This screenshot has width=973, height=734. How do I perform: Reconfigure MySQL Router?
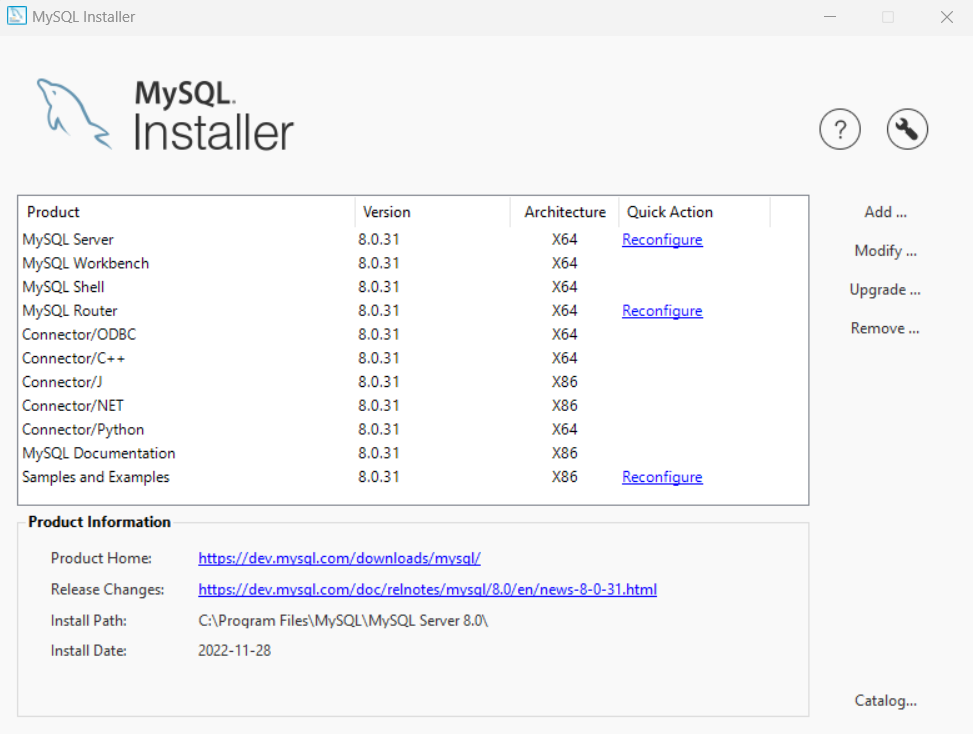(662, 311)
